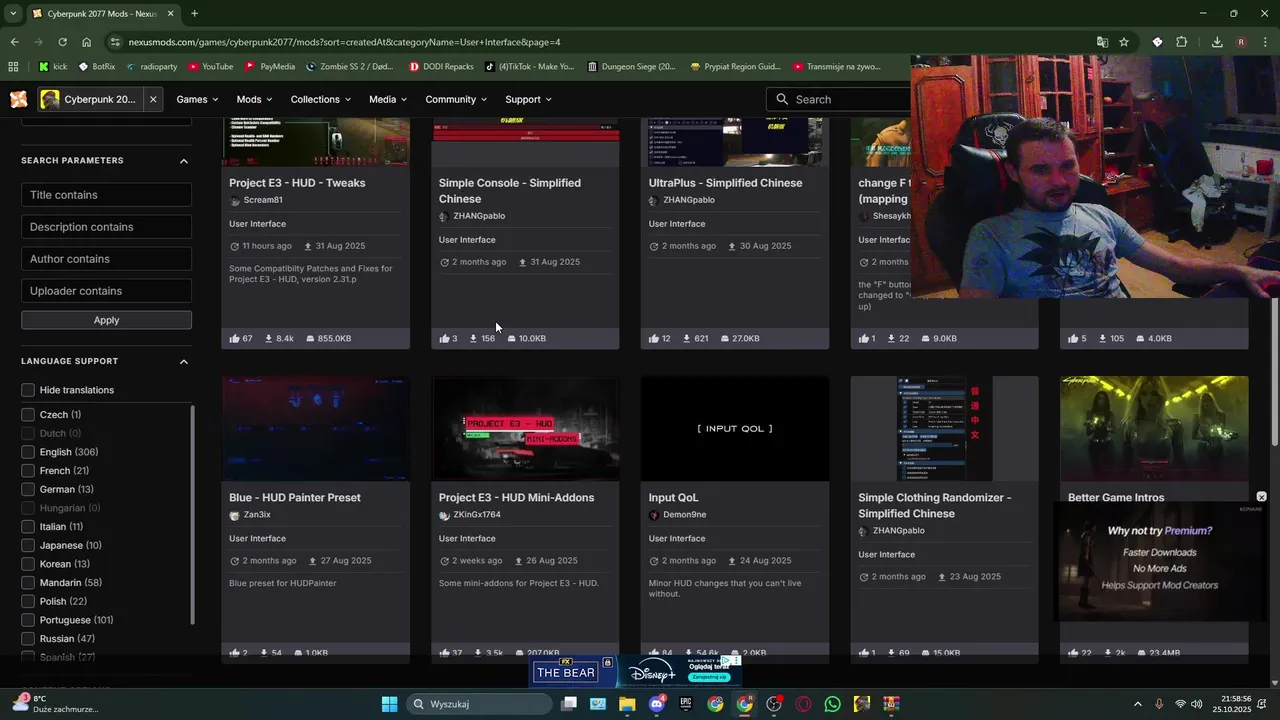Click the Uploader contains field
1280x720 pixels.
[106, 291]
